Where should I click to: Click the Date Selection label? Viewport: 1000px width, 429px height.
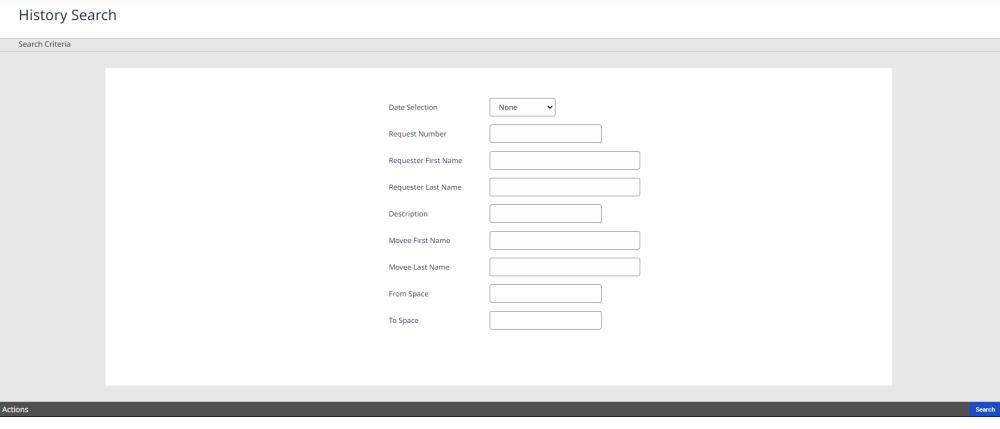[413, 107]
